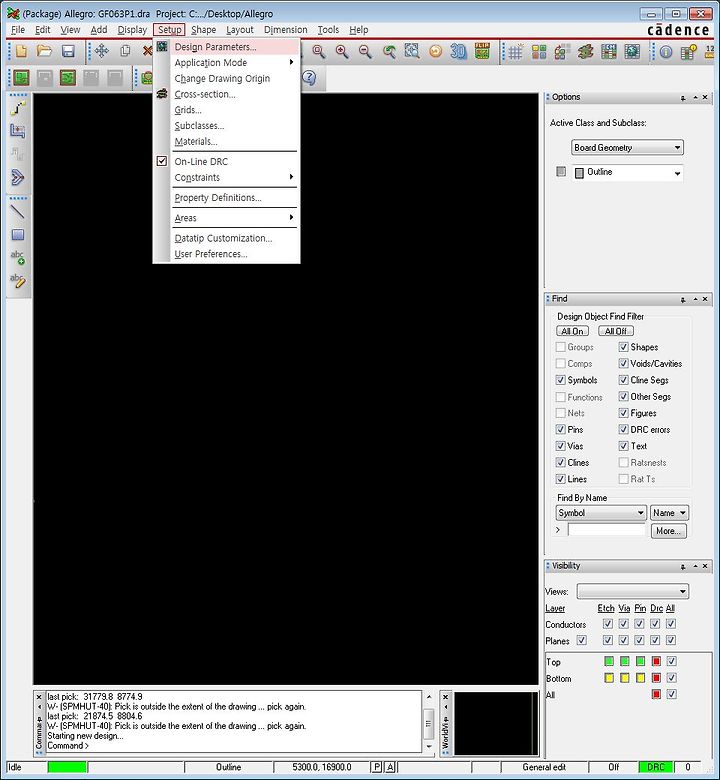The width and height of the screenshot is (720, 780).
Task: Select the Add Rectangle tool
Action: click(x=17, y=235)
